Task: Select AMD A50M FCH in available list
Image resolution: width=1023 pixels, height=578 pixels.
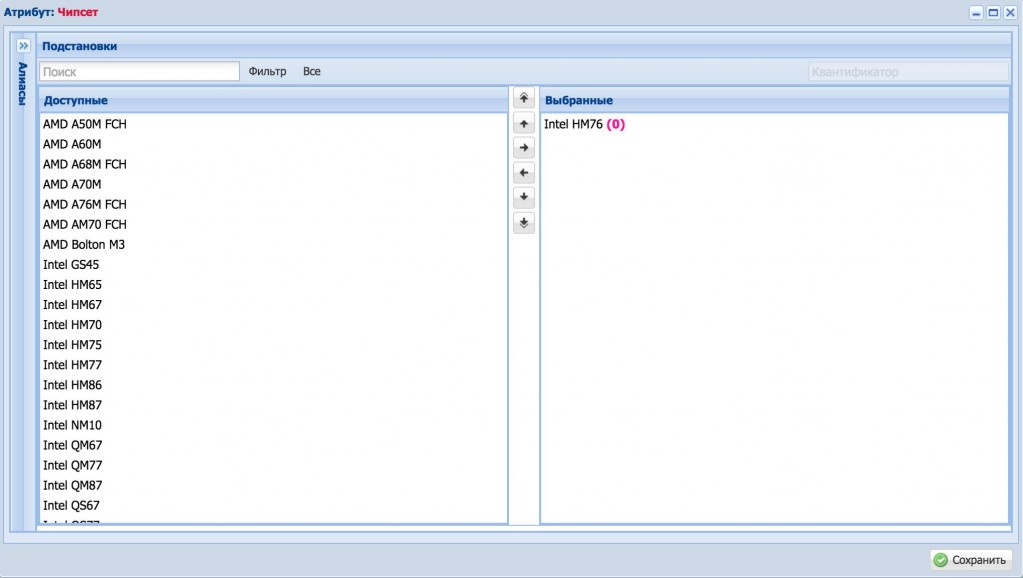Action: (x=273, y=124)
